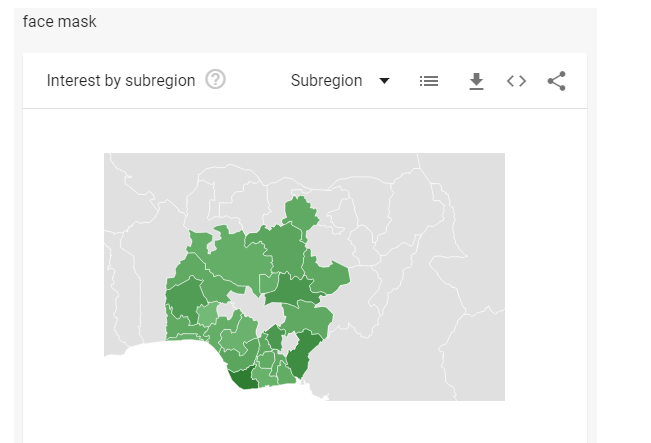This screenshot has height=443, width=651.
Task: Select the northernmost protruding green region
Action: (x=299, y=212)
